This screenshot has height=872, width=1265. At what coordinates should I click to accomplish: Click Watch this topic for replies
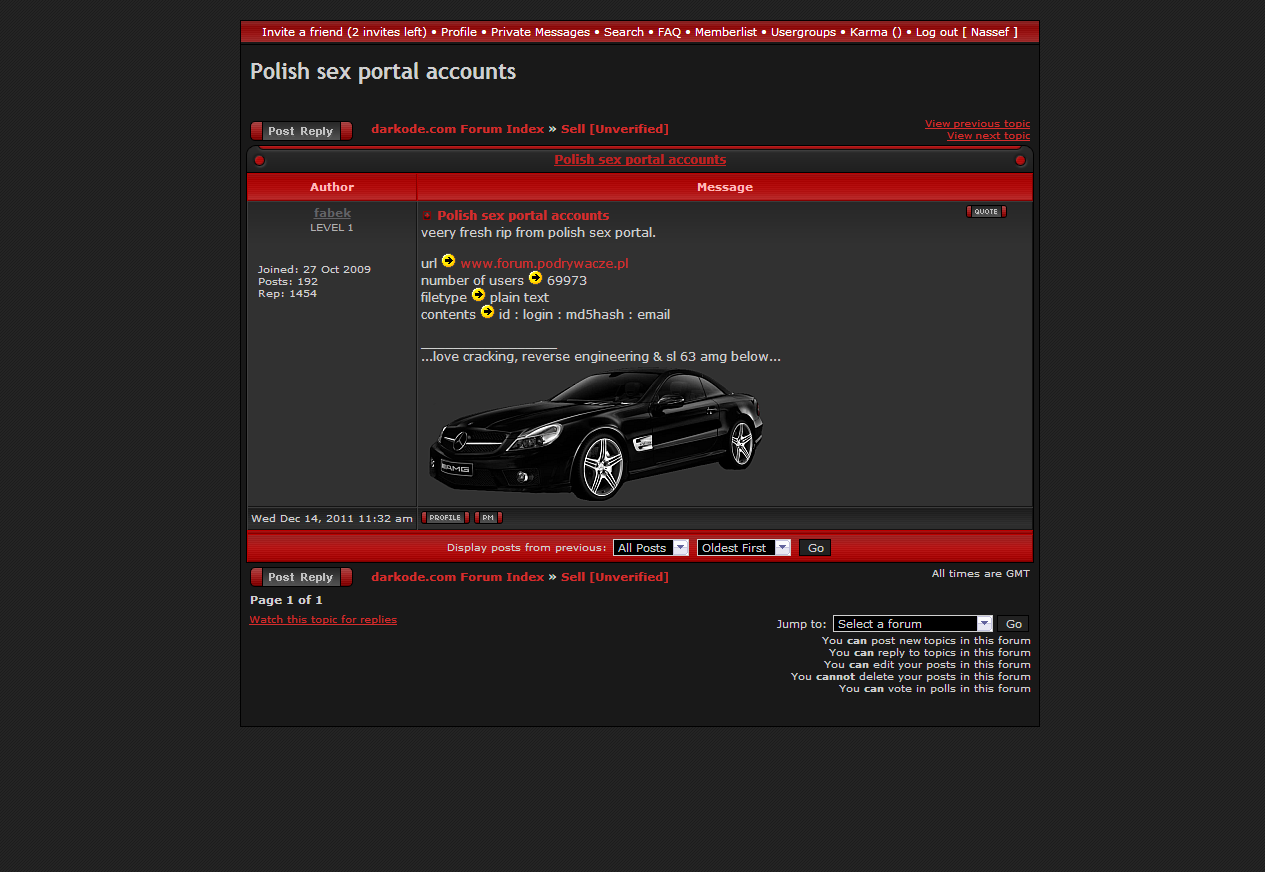(x=323, y=620)
